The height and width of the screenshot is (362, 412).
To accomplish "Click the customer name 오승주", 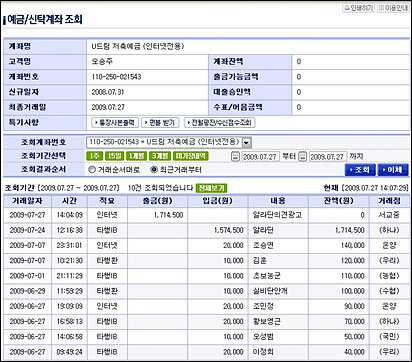I will click(x=102, y=62).
